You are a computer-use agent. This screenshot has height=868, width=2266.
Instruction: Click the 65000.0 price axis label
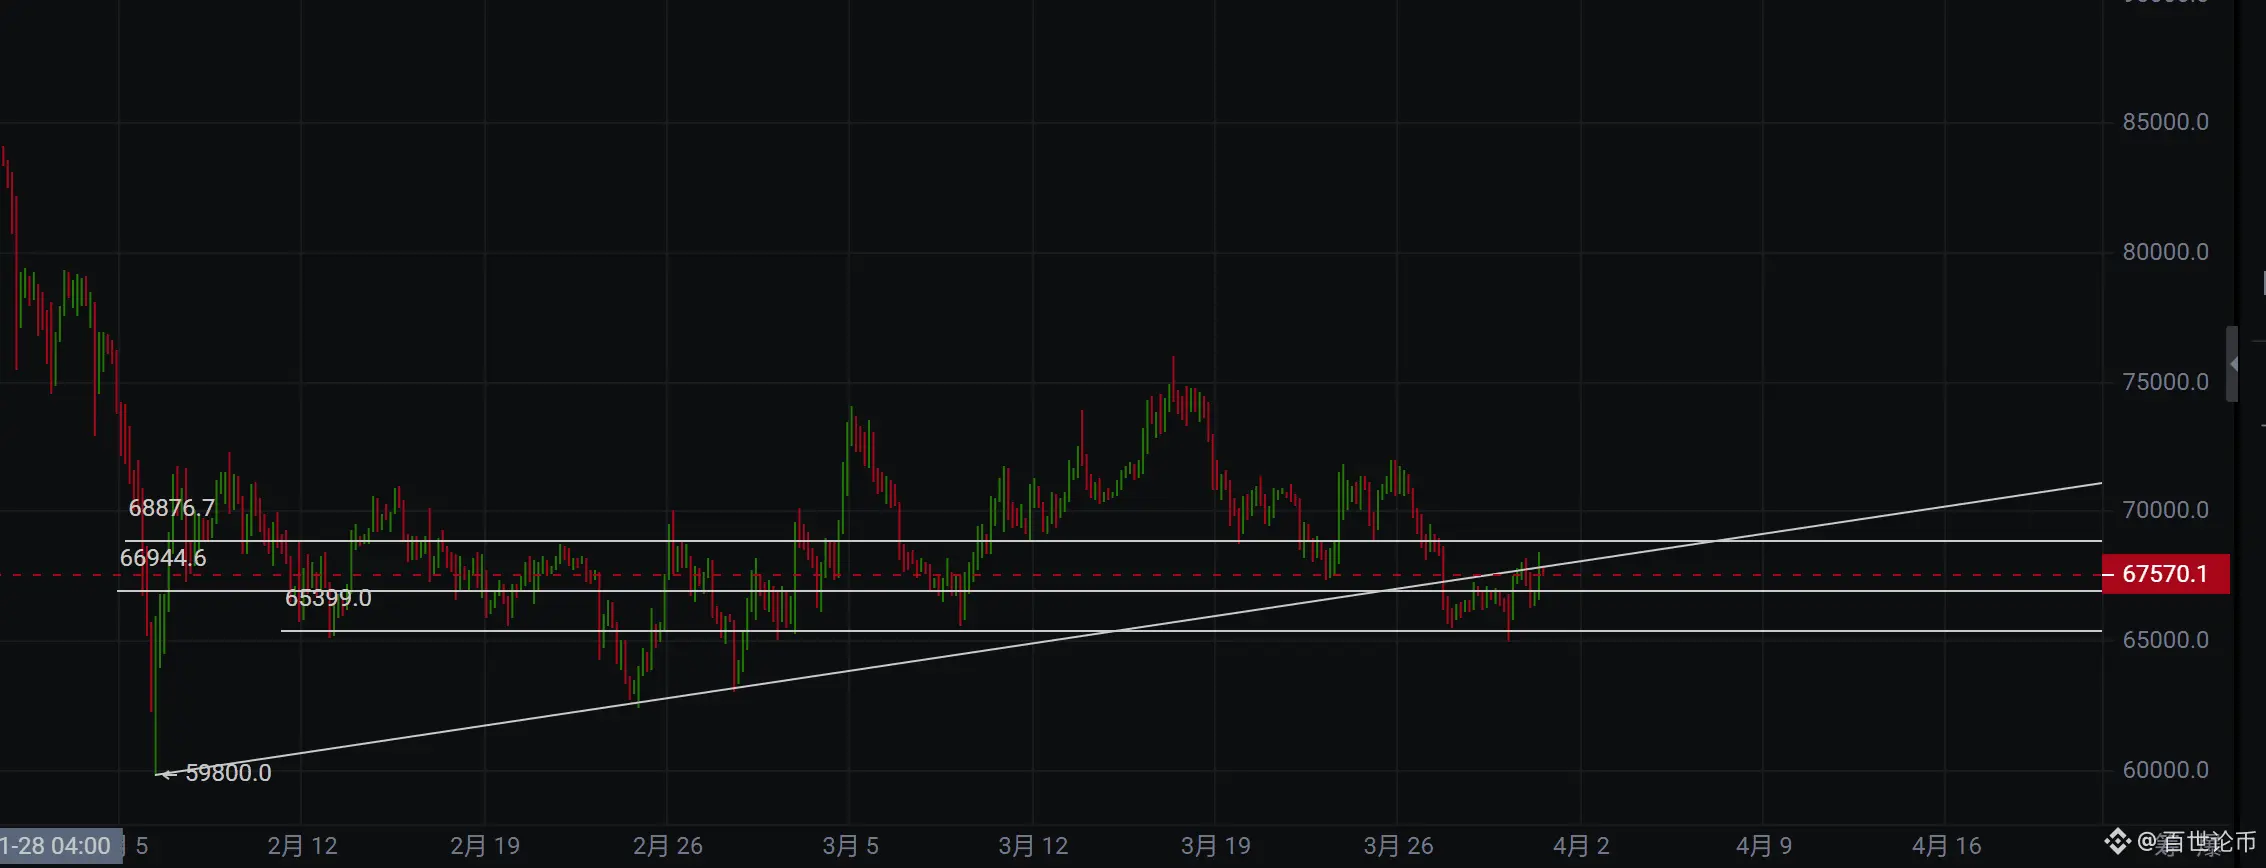pyautogui.click(x=2166, y=640)
